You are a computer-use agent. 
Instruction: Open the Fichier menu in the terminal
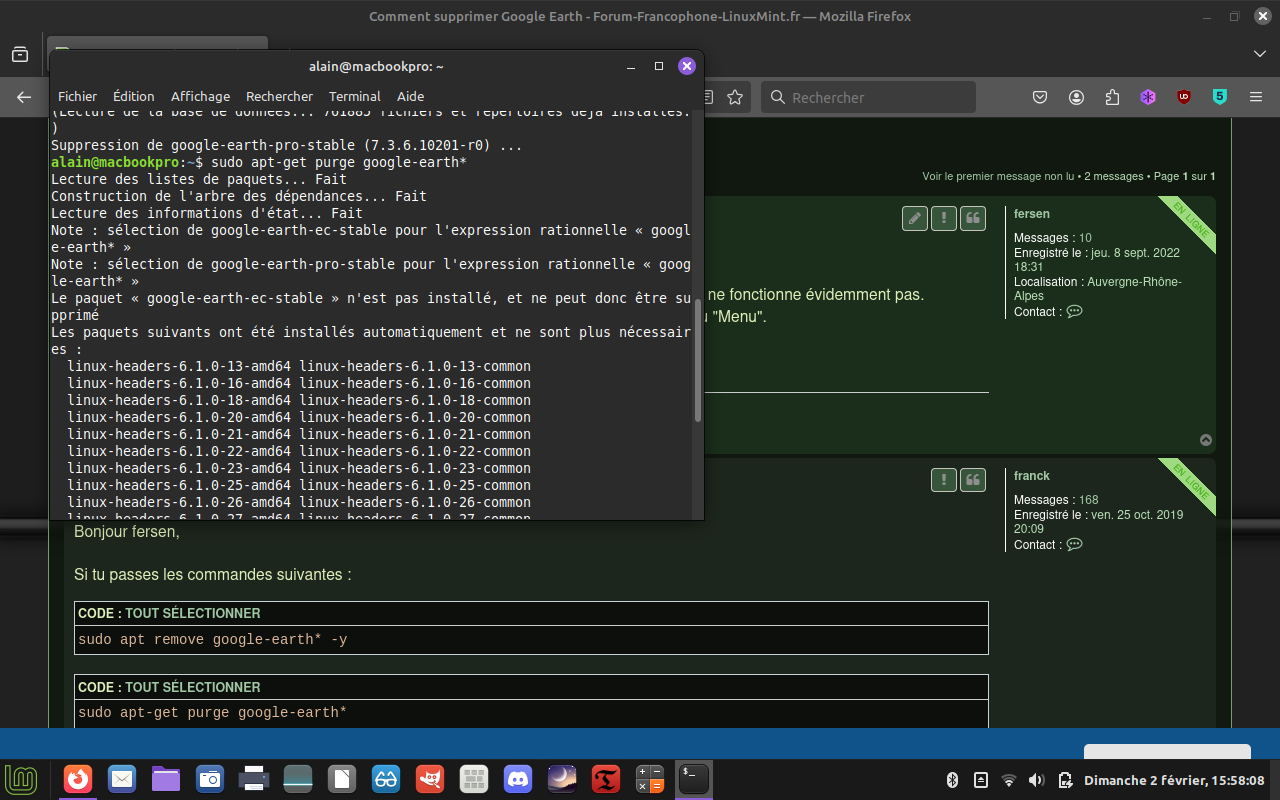(77, 97)
